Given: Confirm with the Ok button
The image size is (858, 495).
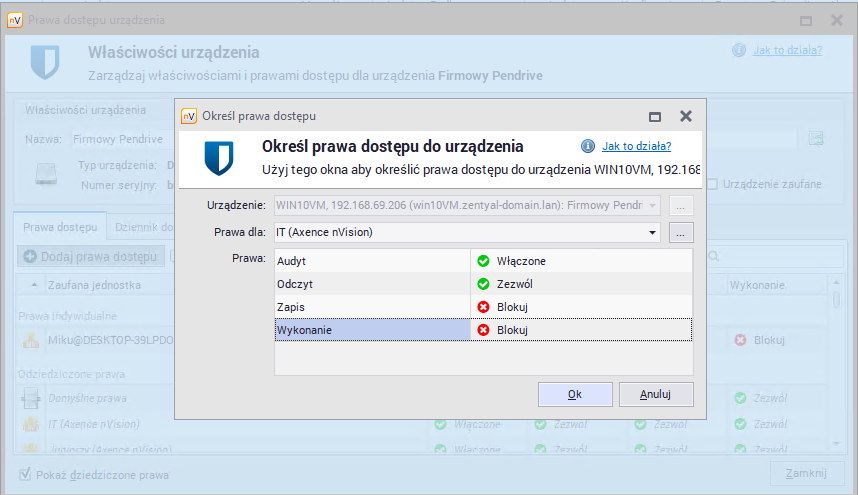Looking at the screenshot, I should click(x=575, y=394).
